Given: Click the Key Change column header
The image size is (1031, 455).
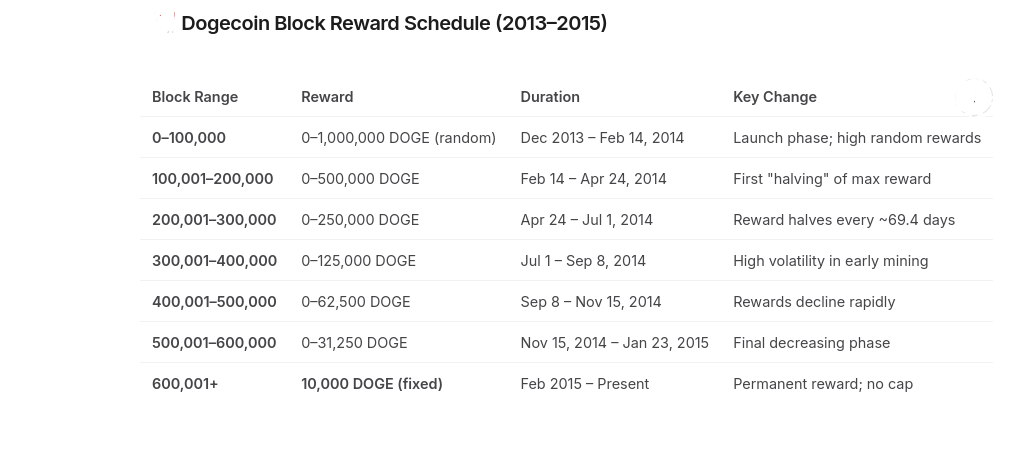Looking at the screenshot, I should tap(775, 97).
